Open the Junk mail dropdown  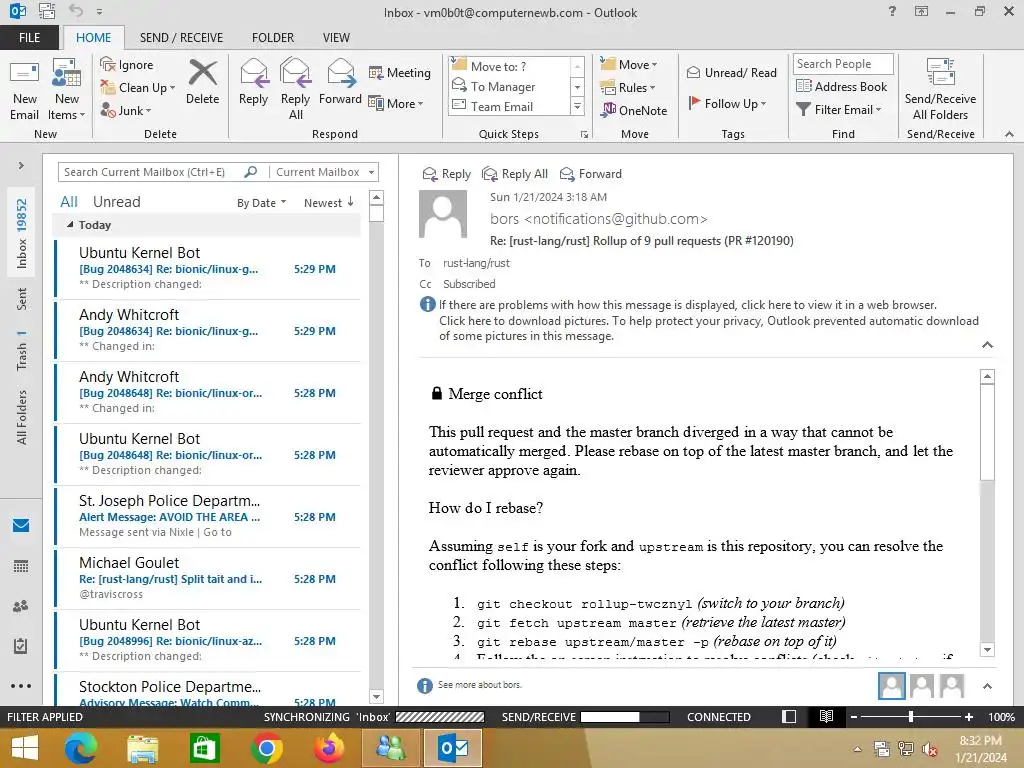tap(126, 110)
